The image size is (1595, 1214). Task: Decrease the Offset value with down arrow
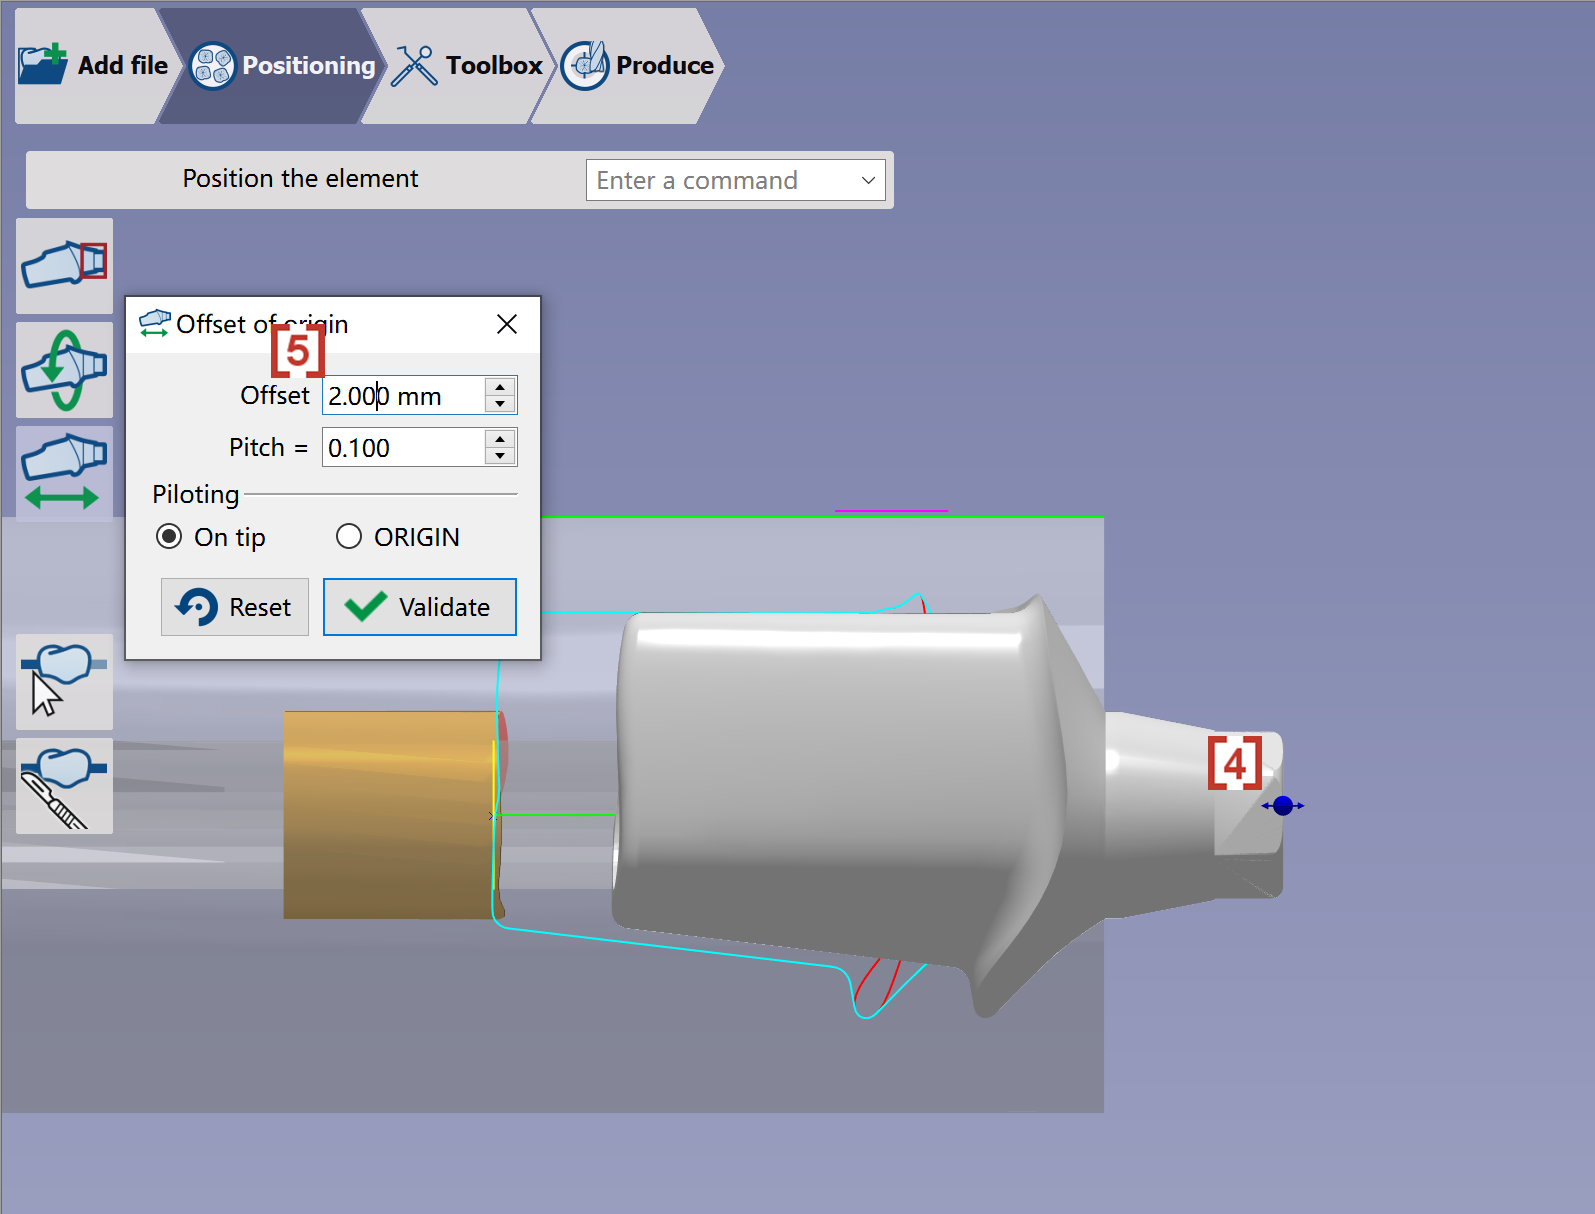click(x=500, y=404)
